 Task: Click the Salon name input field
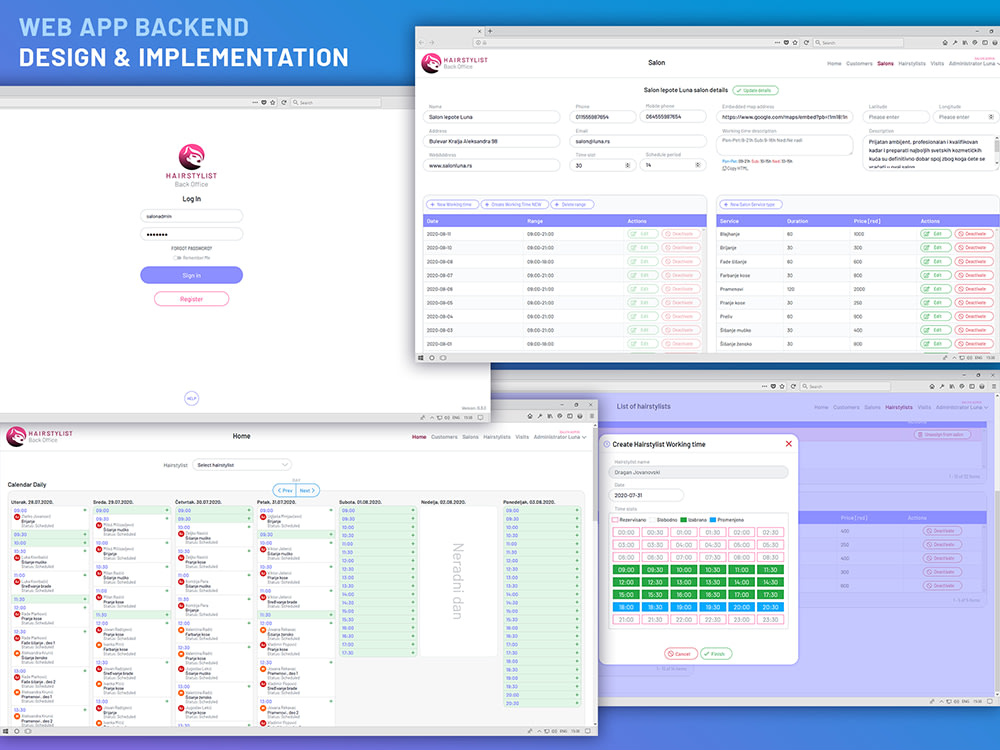tap(492, 117)
